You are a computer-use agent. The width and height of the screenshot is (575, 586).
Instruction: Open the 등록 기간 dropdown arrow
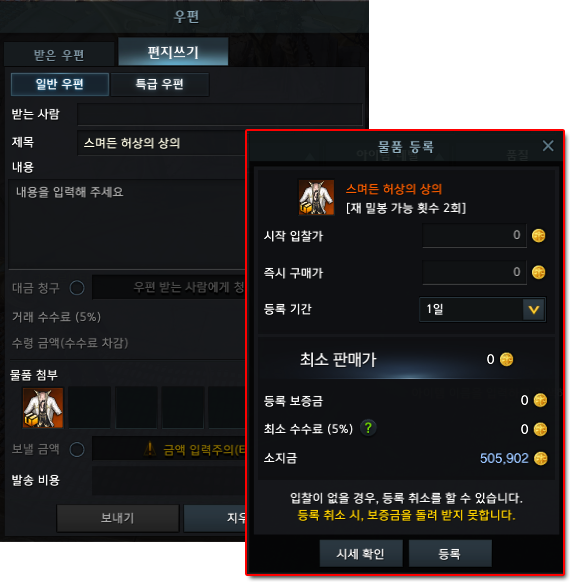pyautogui.click(x=534, y=309)
